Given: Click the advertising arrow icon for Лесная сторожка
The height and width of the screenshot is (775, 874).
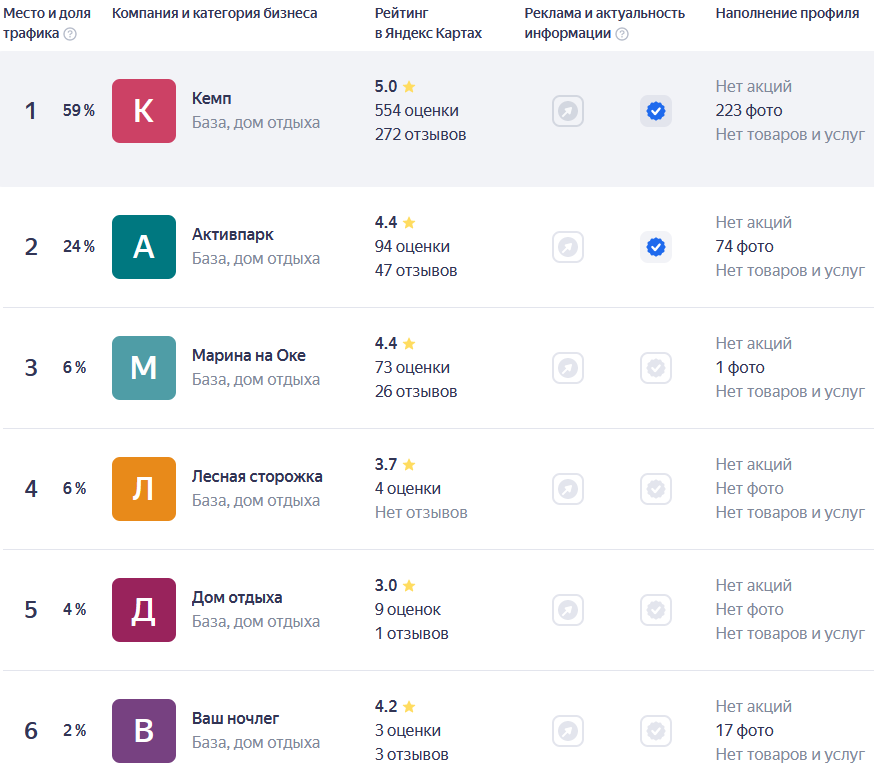Looking at the screenshot, I should click(x=567, y=489).
